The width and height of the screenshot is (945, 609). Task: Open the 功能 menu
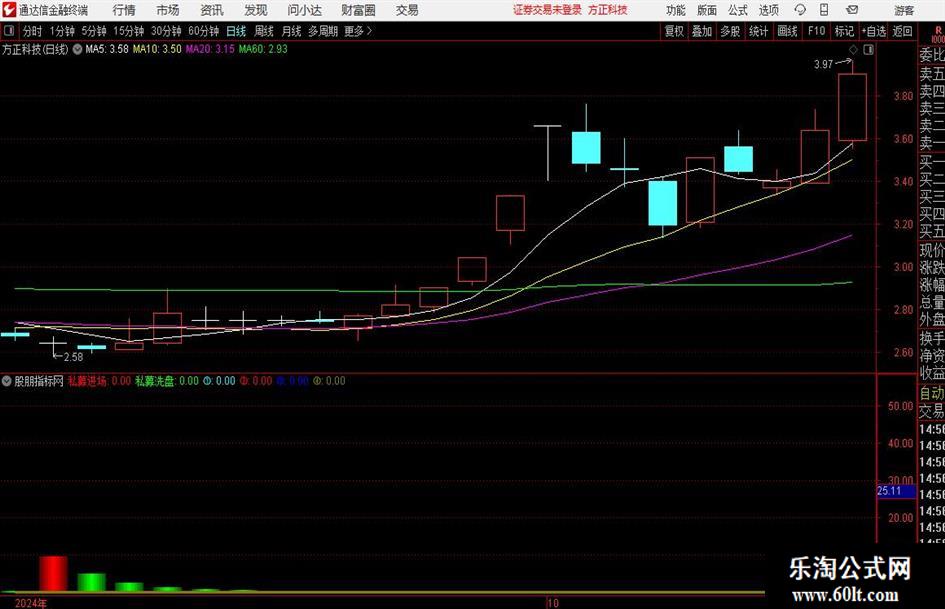point(676,10)
